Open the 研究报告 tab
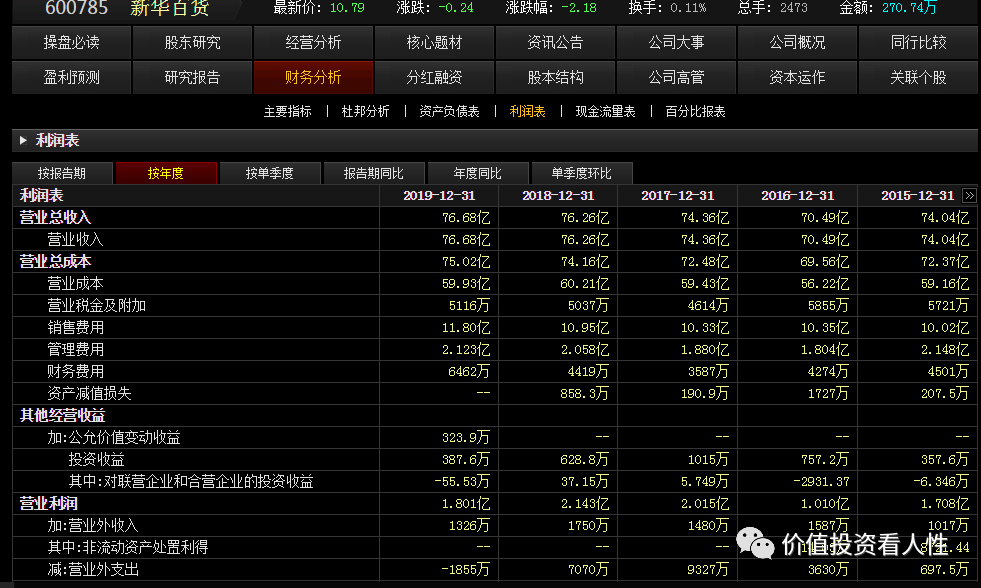 (x=192, y=78)
